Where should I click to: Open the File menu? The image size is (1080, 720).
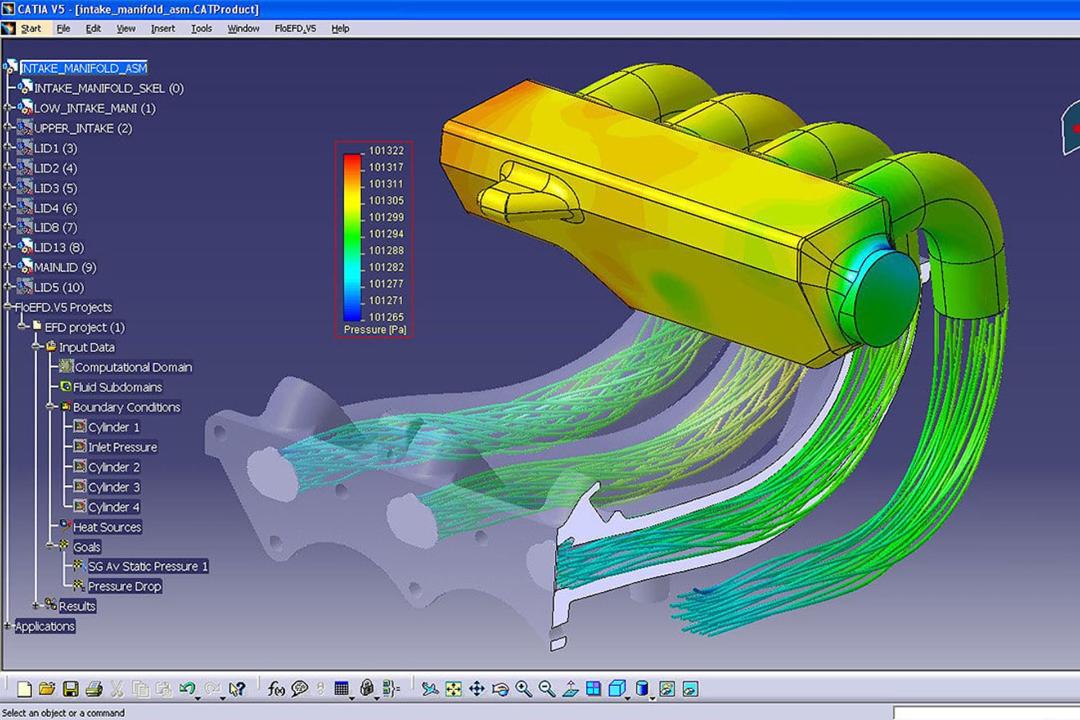point(63,28)
